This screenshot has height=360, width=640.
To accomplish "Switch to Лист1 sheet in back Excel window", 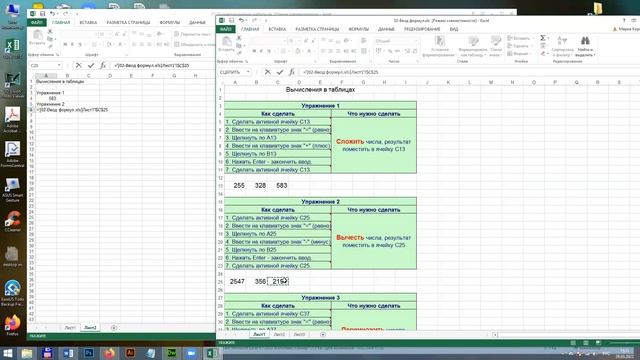I will tap(70, 328).
